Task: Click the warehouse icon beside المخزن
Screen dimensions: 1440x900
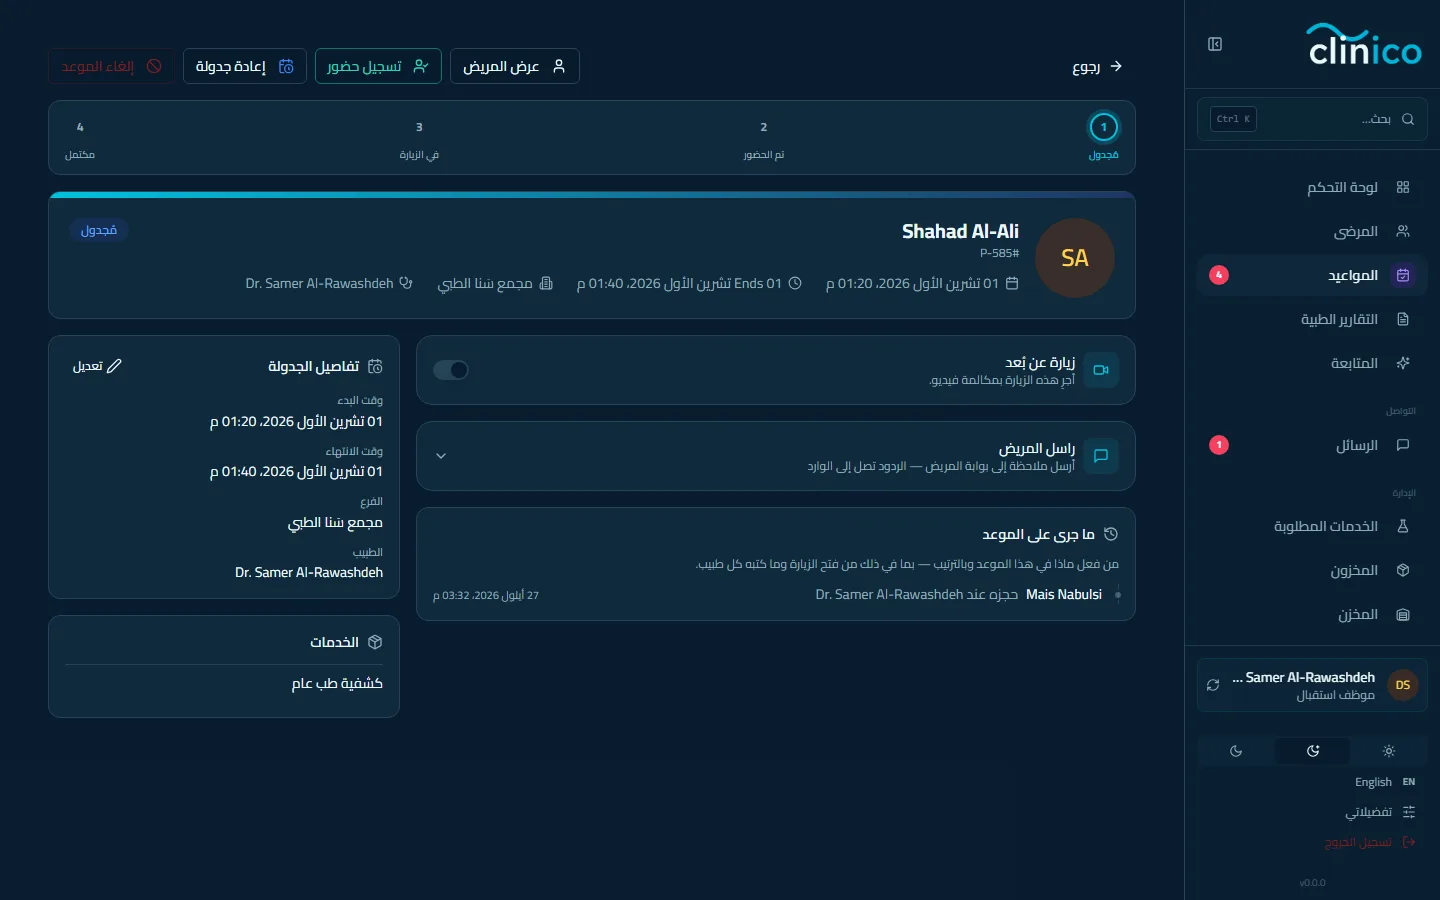Action: [1403, 614]
